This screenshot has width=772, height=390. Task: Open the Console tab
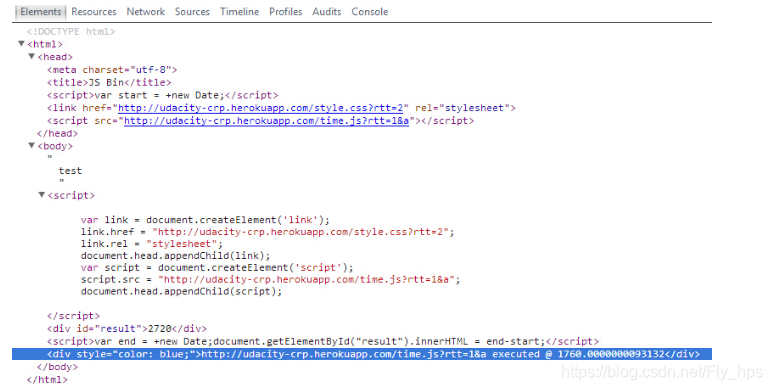[x=369, y=12]
